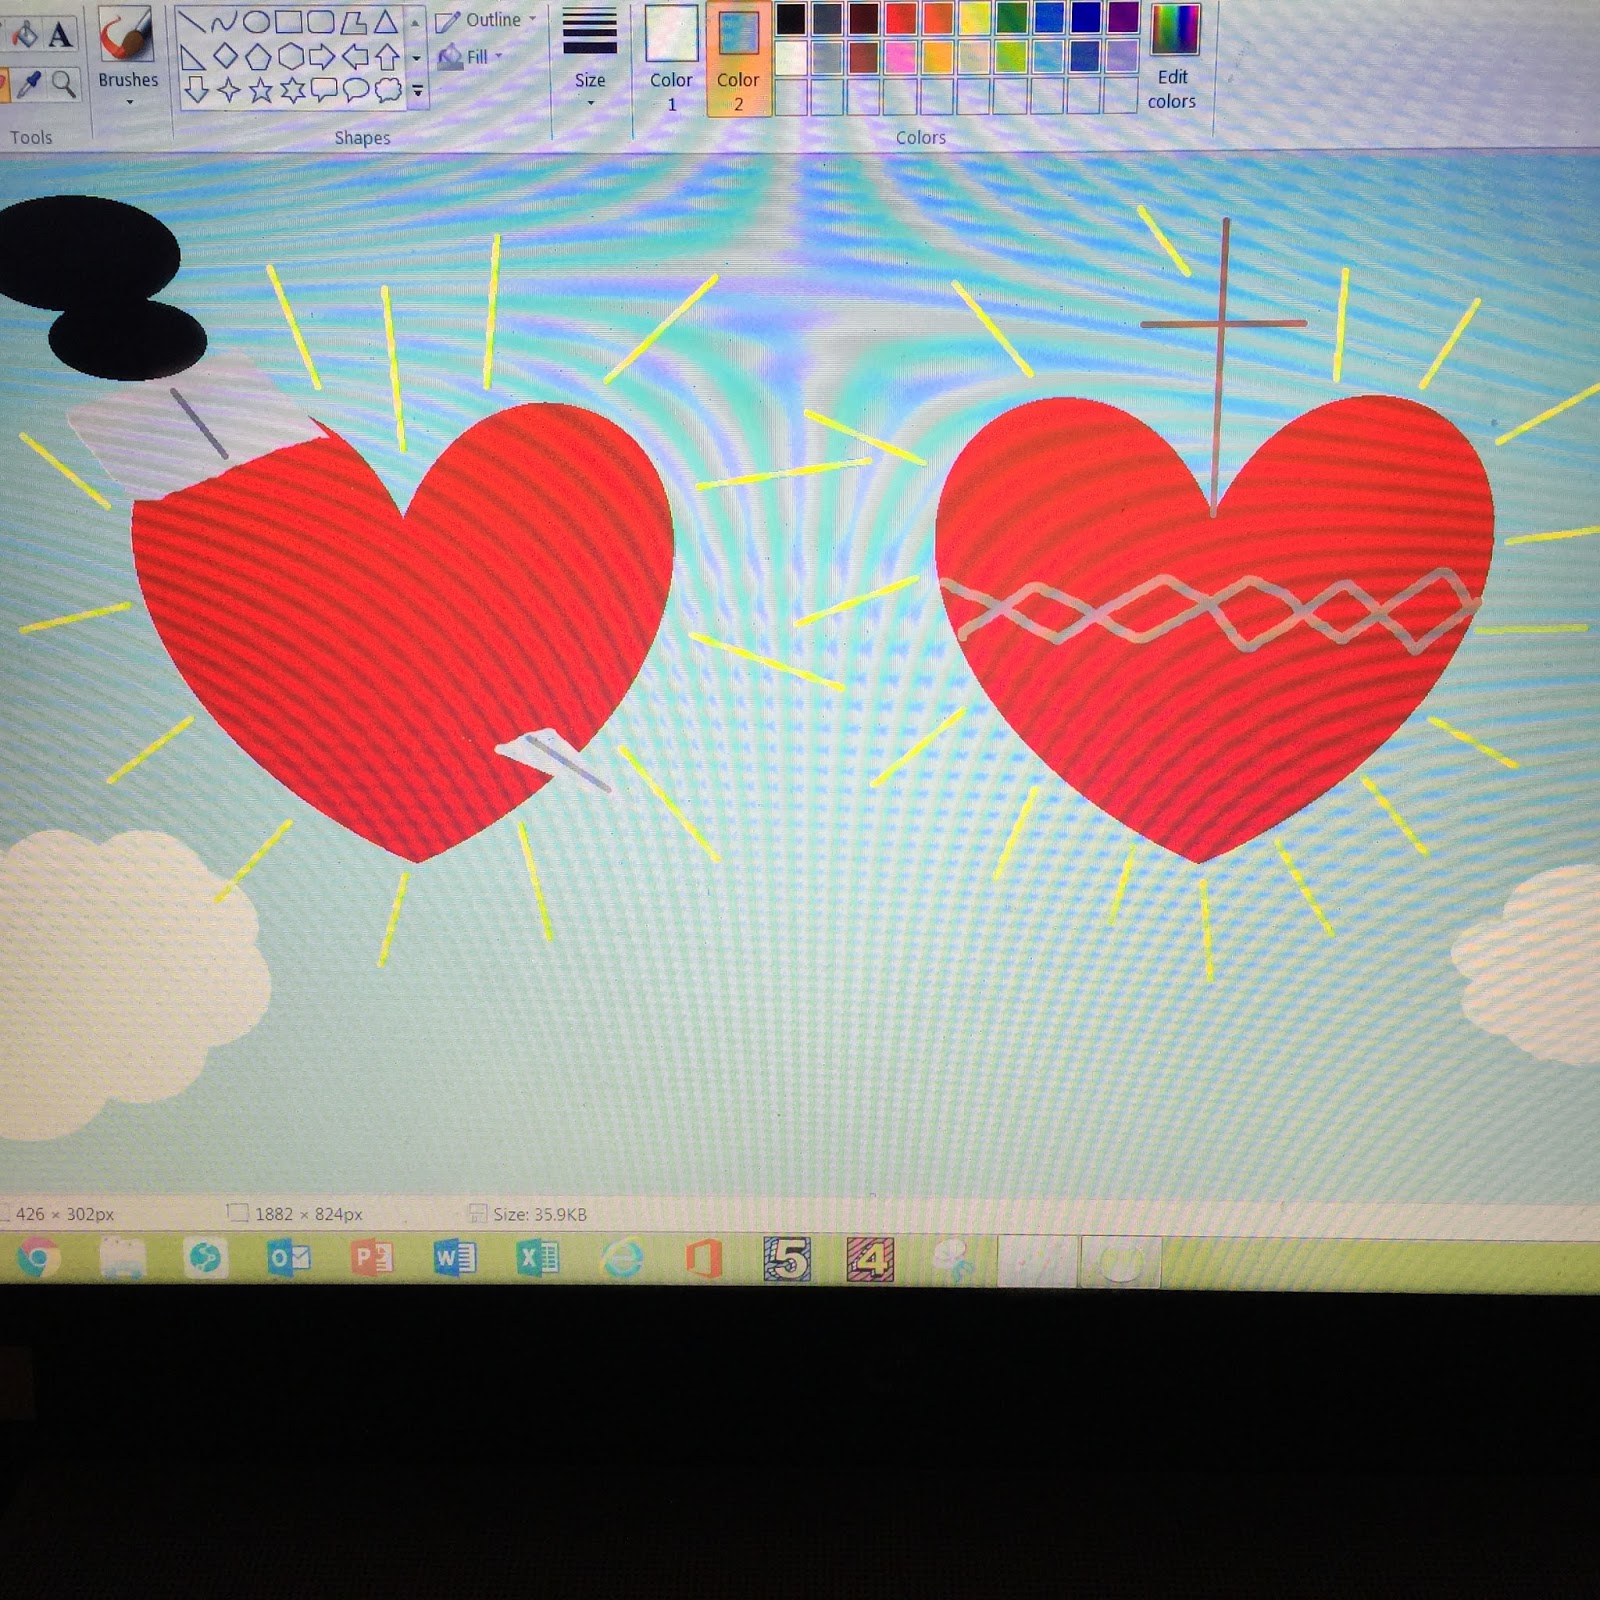
Task: Open Edit colors dialog
Action: [1172, 58]
